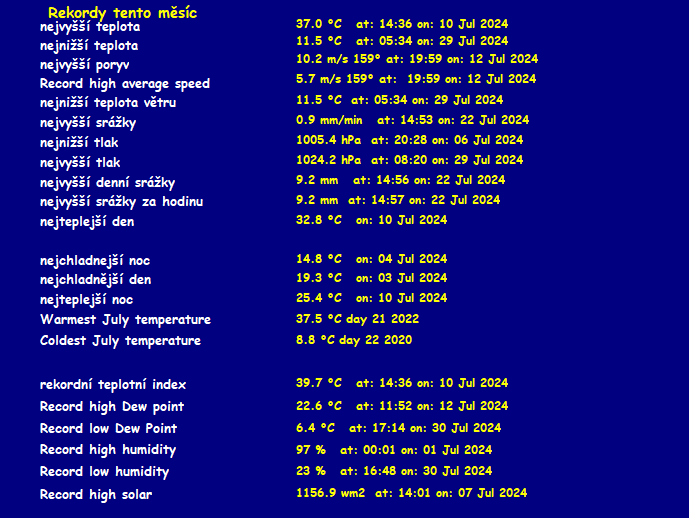Select the 'rekordní teplotní index' label

click(x=113, y=385)
